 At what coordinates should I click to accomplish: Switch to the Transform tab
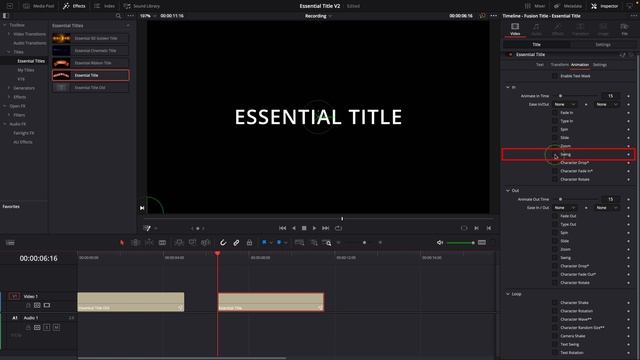tap(559, 64)
